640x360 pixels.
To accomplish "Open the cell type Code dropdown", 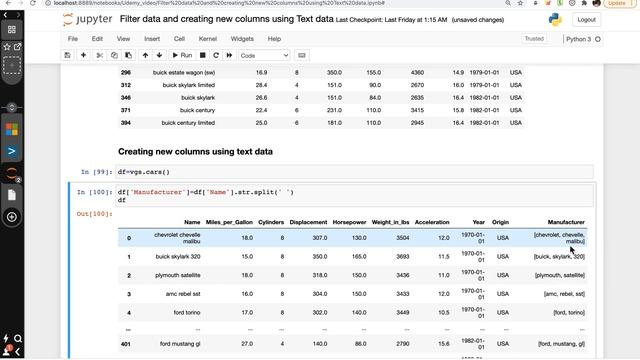I will [264, 56].
